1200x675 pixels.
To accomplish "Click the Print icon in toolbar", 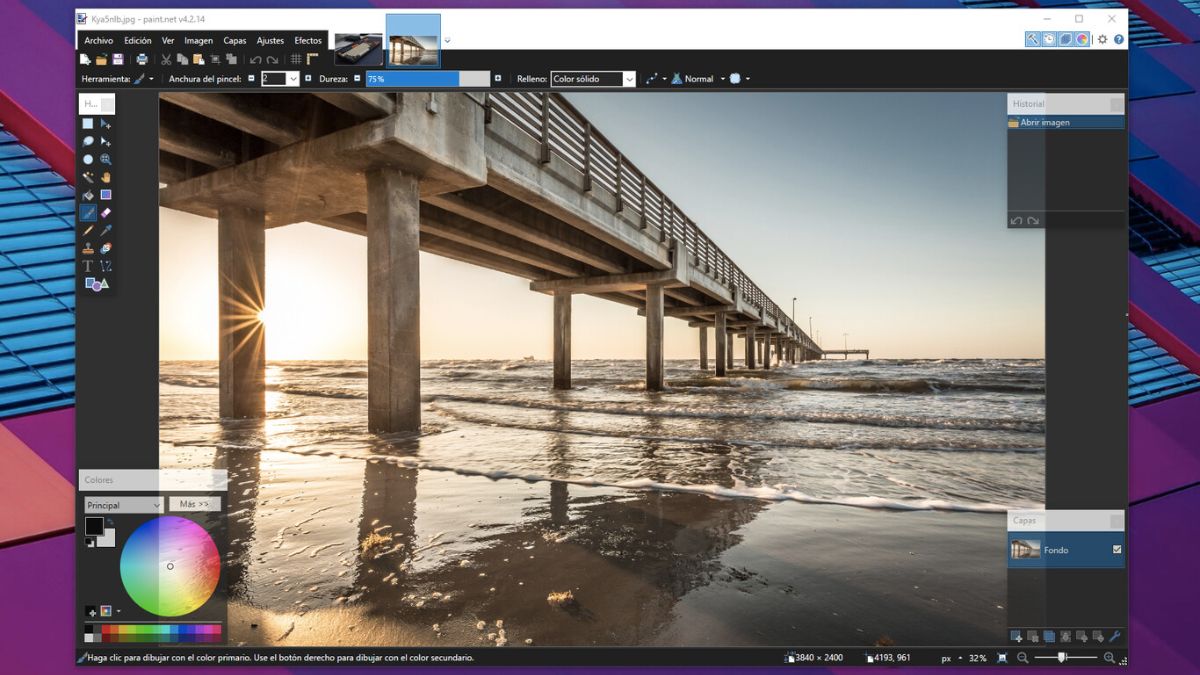I will coord(142,60).
